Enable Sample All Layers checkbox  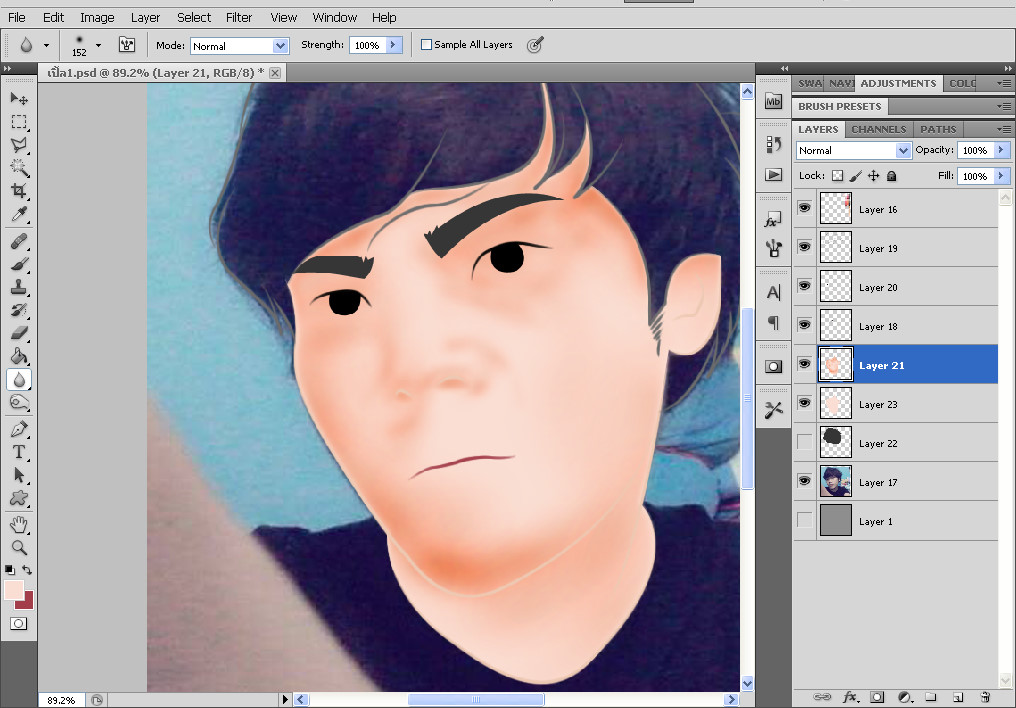pyautogui.click(x=427, y=45)
